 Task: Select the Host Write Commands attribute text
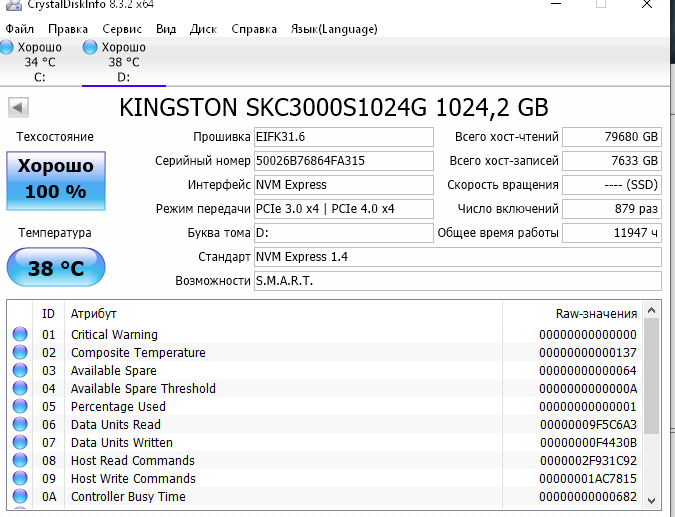point(133,479)
